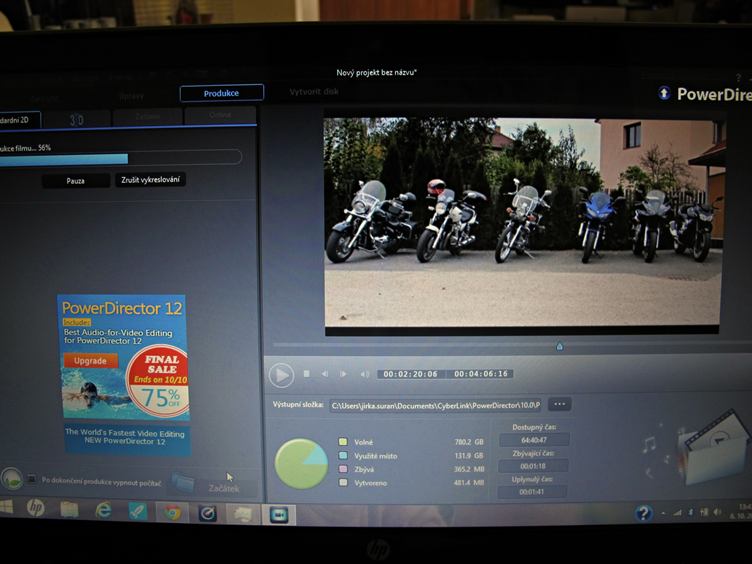Viewport: 752px width, 564px height.
Task: Click the blue help question mark icon
Action: [643, 513]
